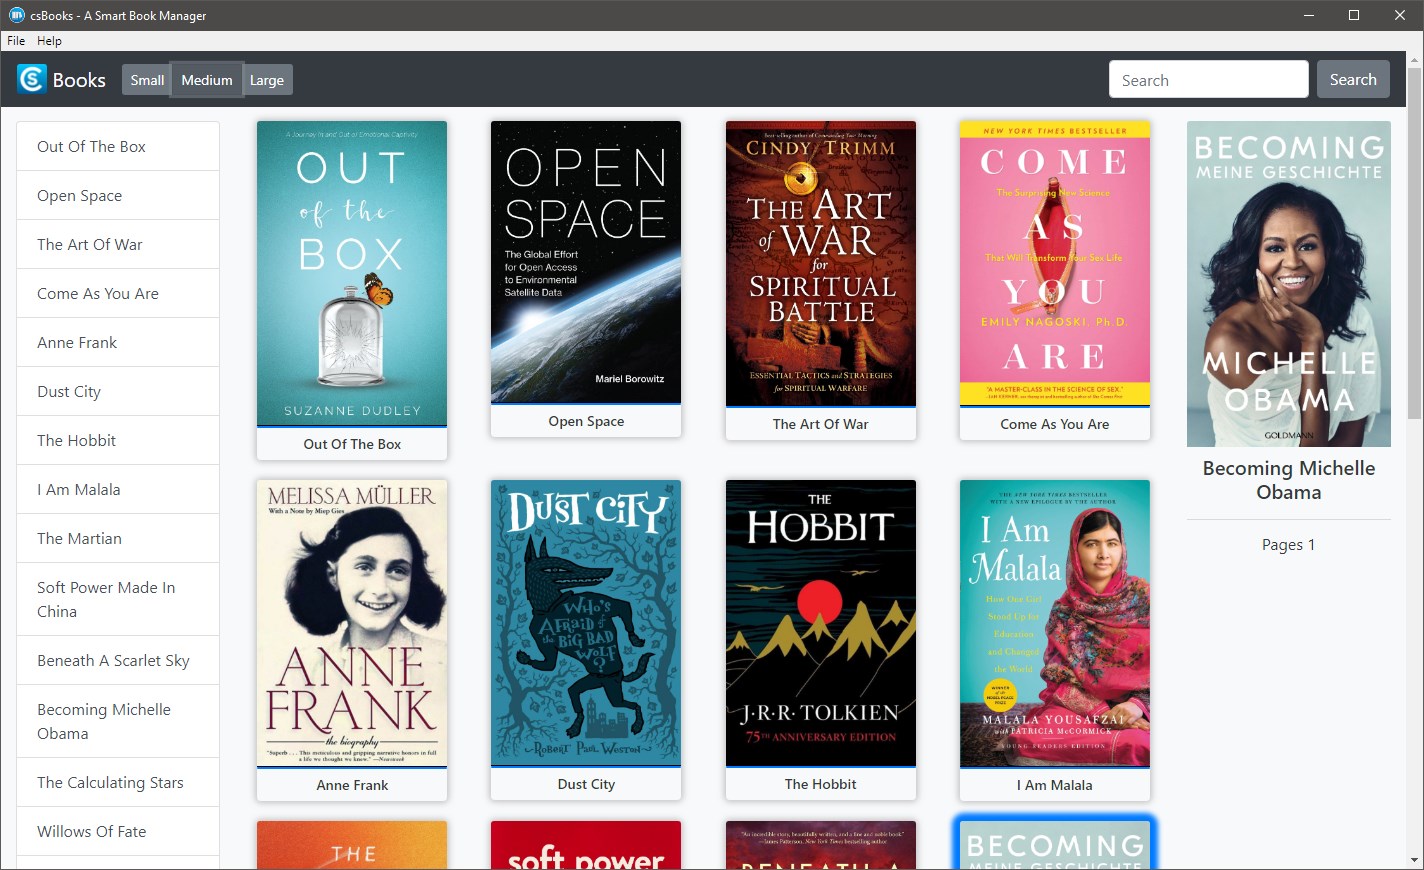Open the Dust City book cover
The height and width of the screenshot is (870, 1424).
586,624
